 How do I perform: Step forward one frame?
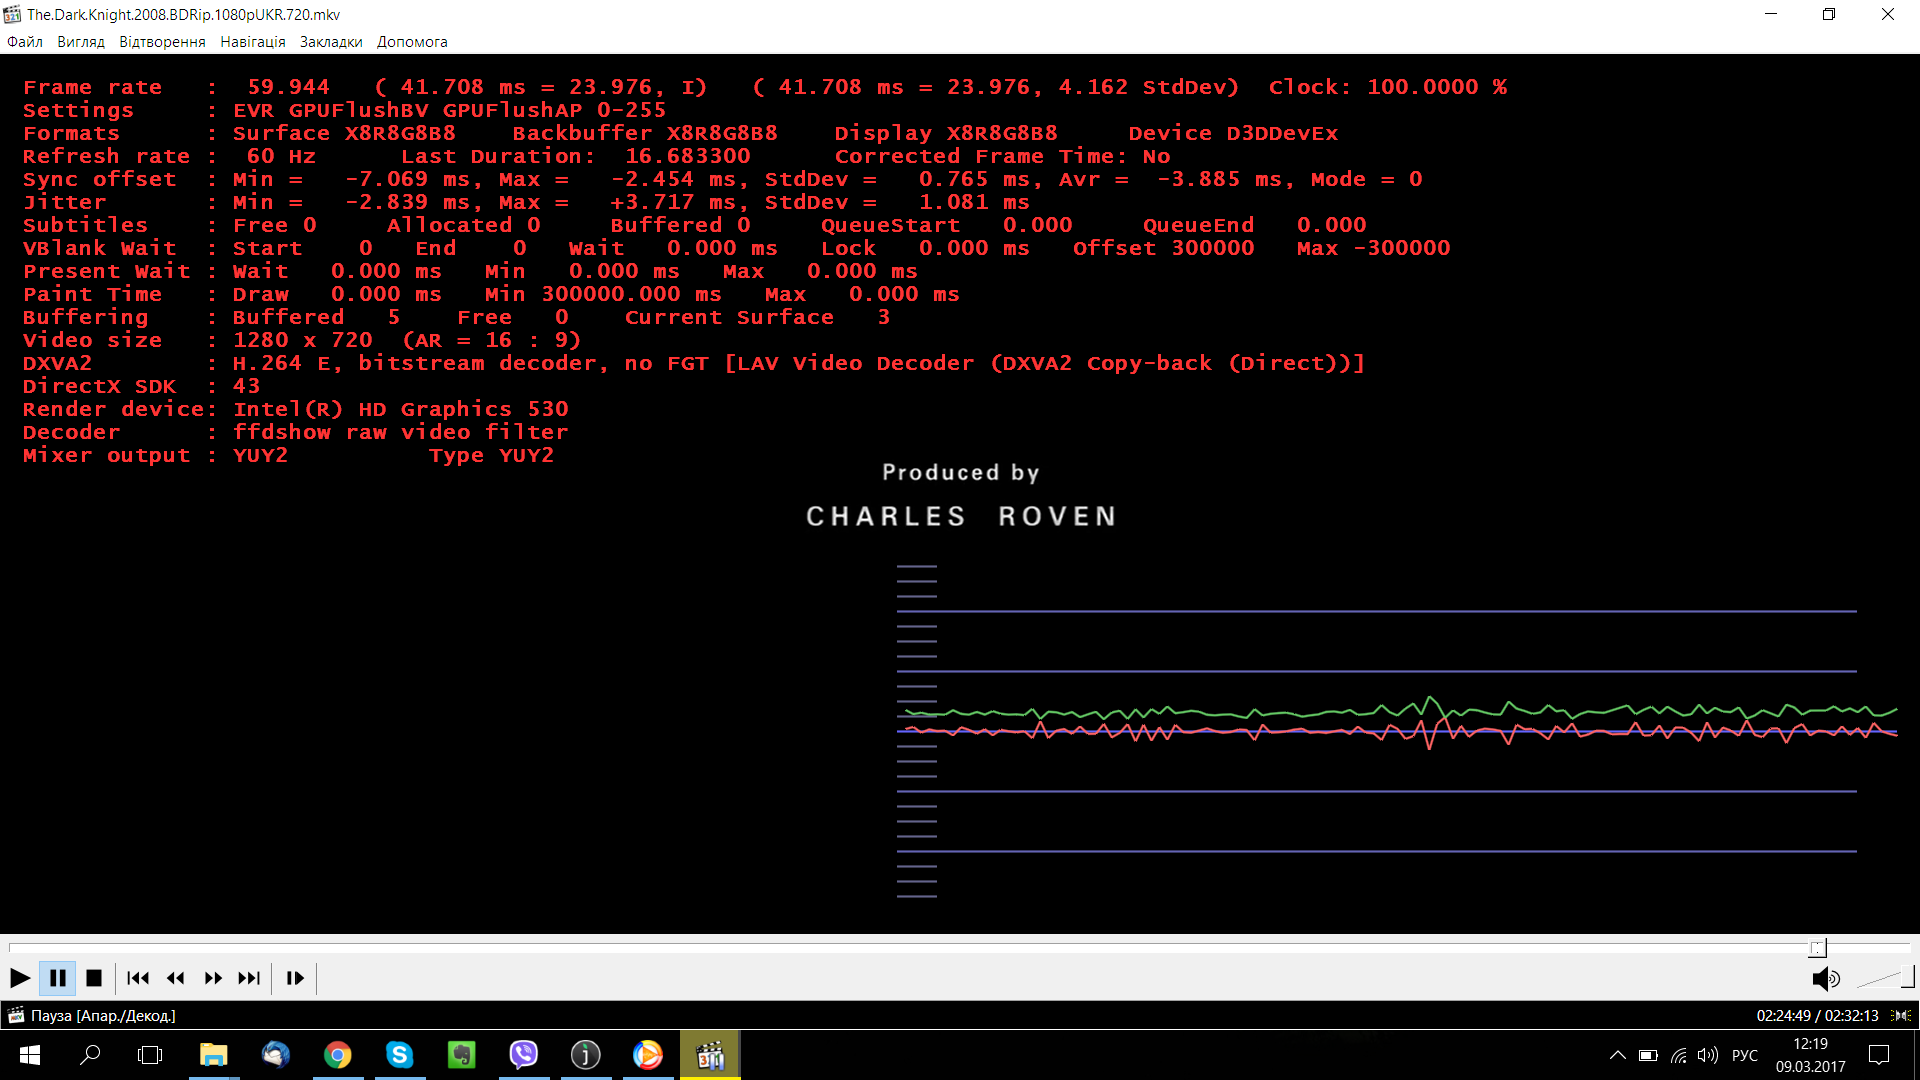click(295, 978)
